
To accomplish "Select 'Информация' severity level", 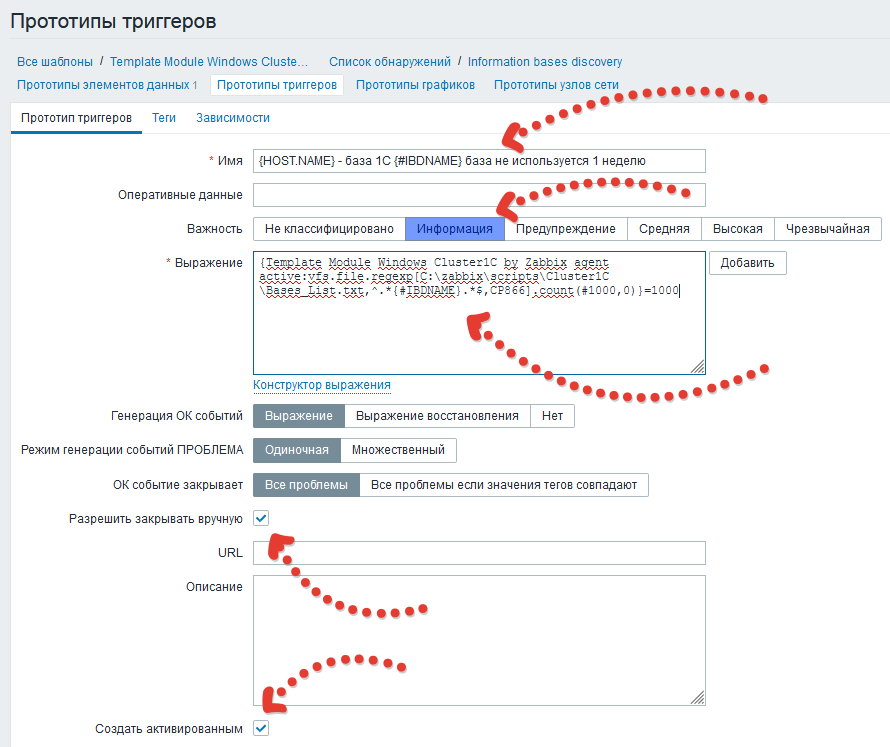I will pyautogui.click(x=455, y=229).
